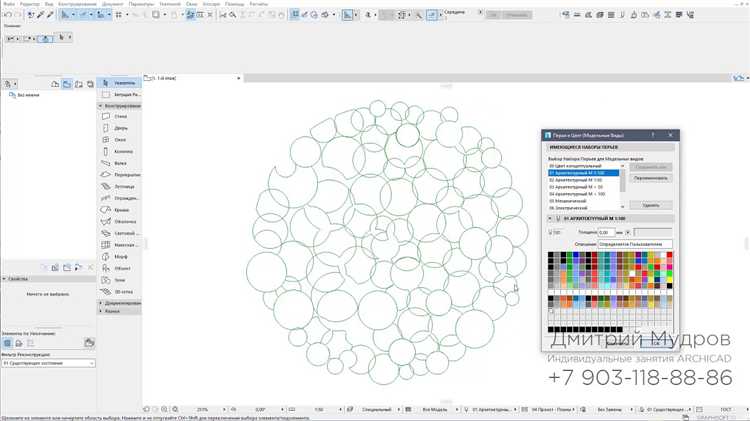Select the Arrow (Указатель) tool in toolbox
Image resolution: width=750 pixels, height=421 pixels.
tap(119, 83)
